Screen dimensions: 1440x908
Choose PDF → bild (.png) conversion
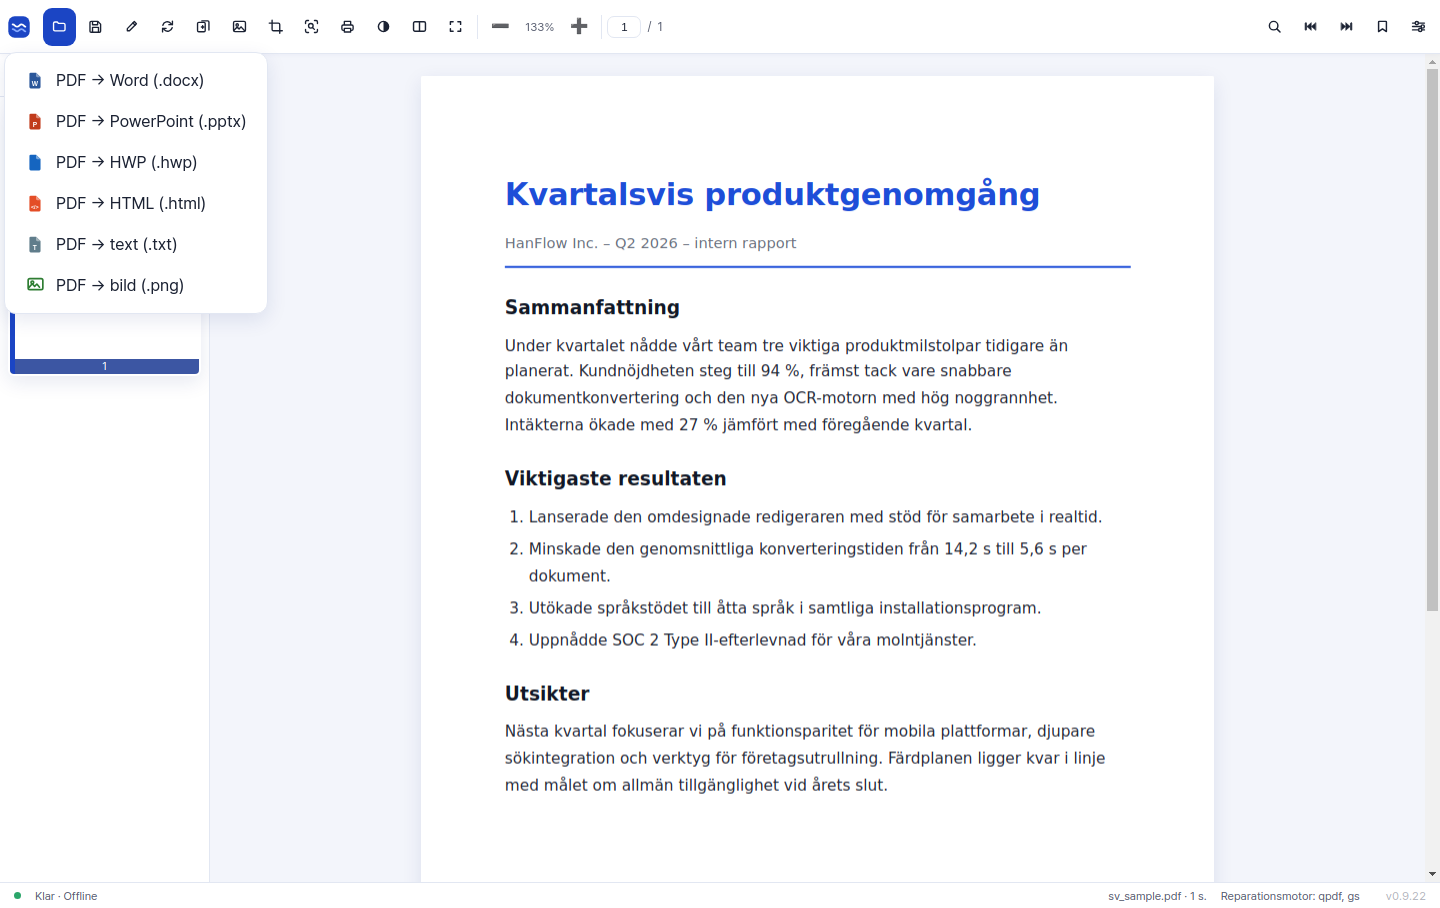coord(136,285)
